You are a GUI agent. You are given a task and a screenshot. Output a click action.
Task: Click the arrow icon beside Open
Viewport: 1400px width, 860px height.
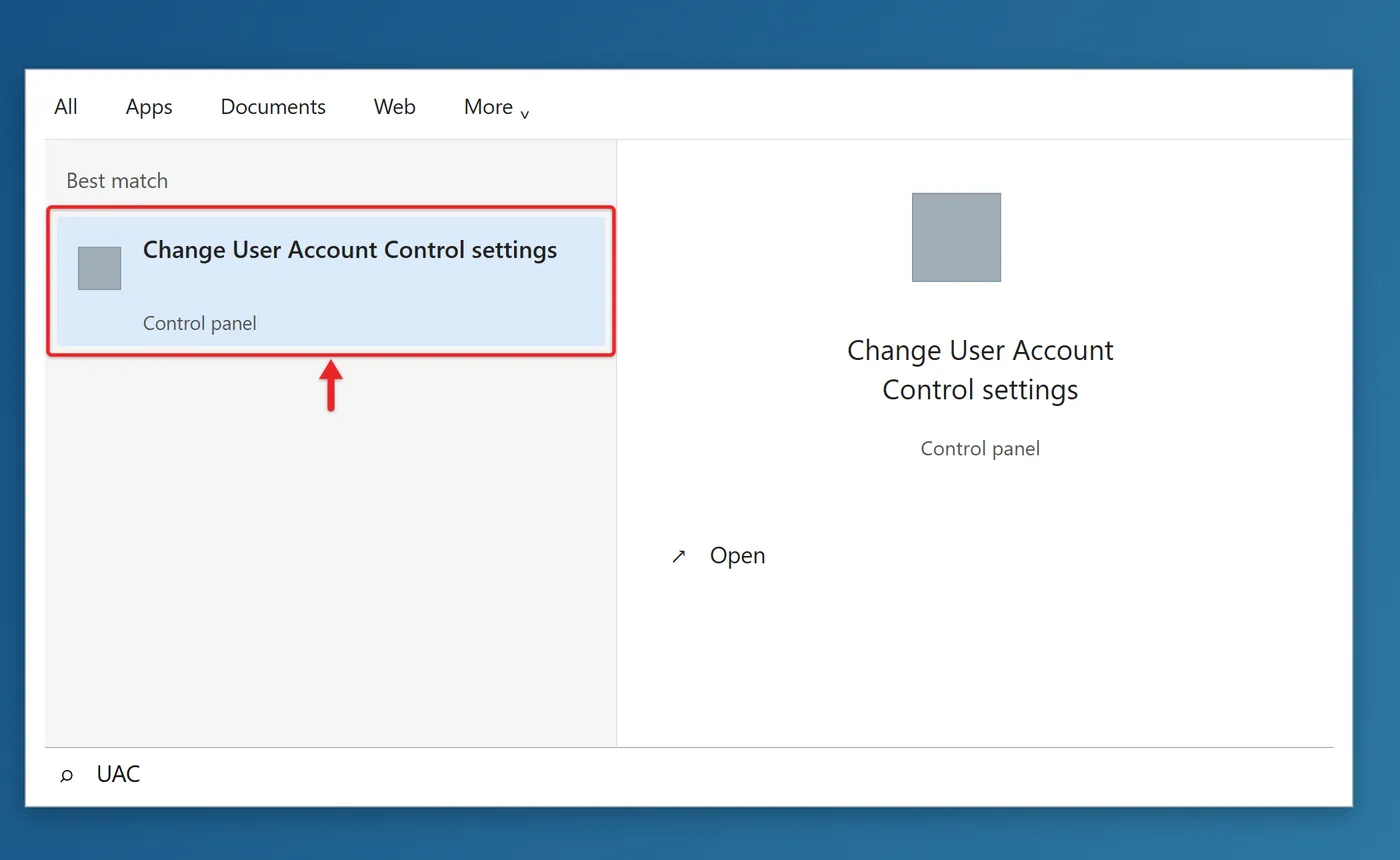point(679,556)
